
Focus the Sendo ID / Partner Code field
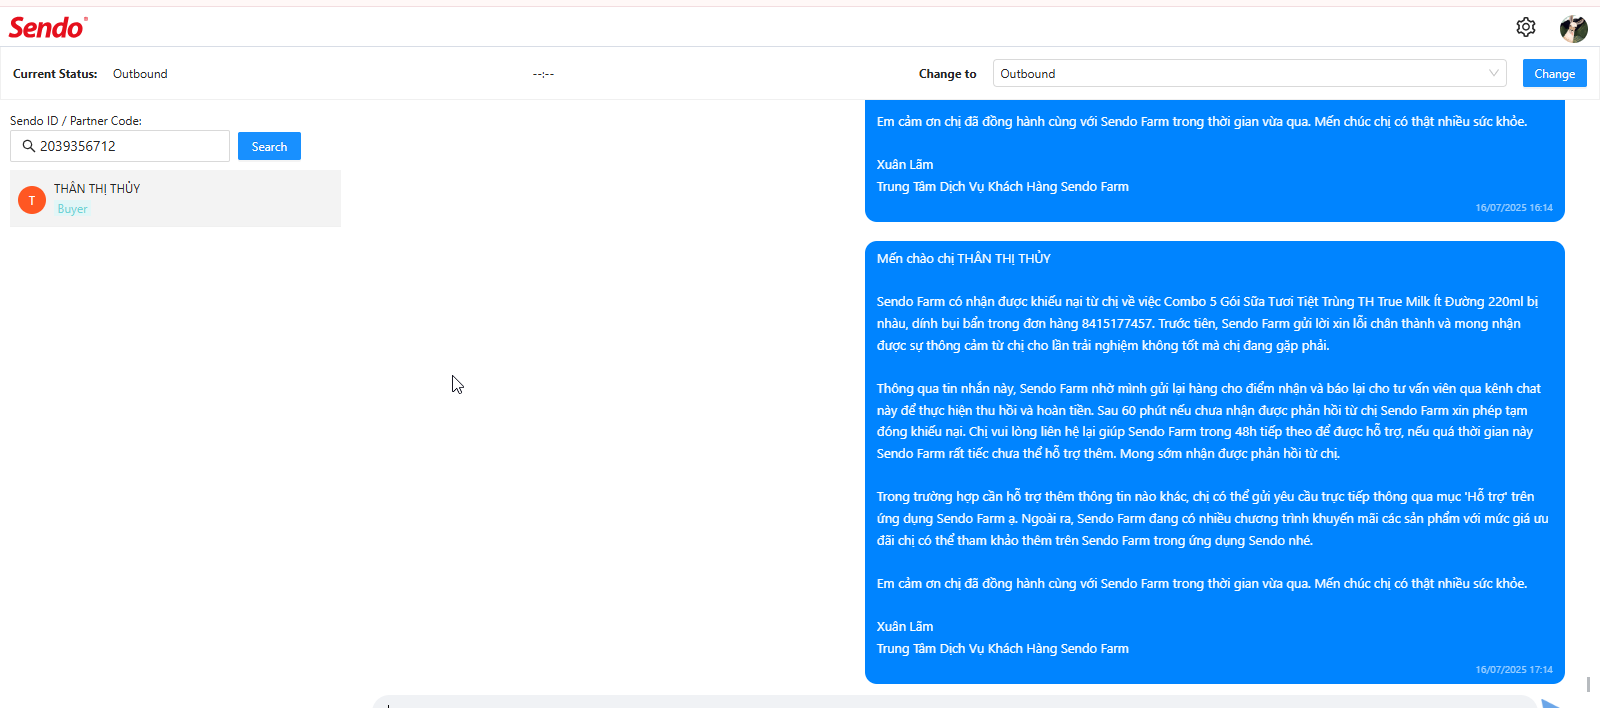[x=120, y=146]
